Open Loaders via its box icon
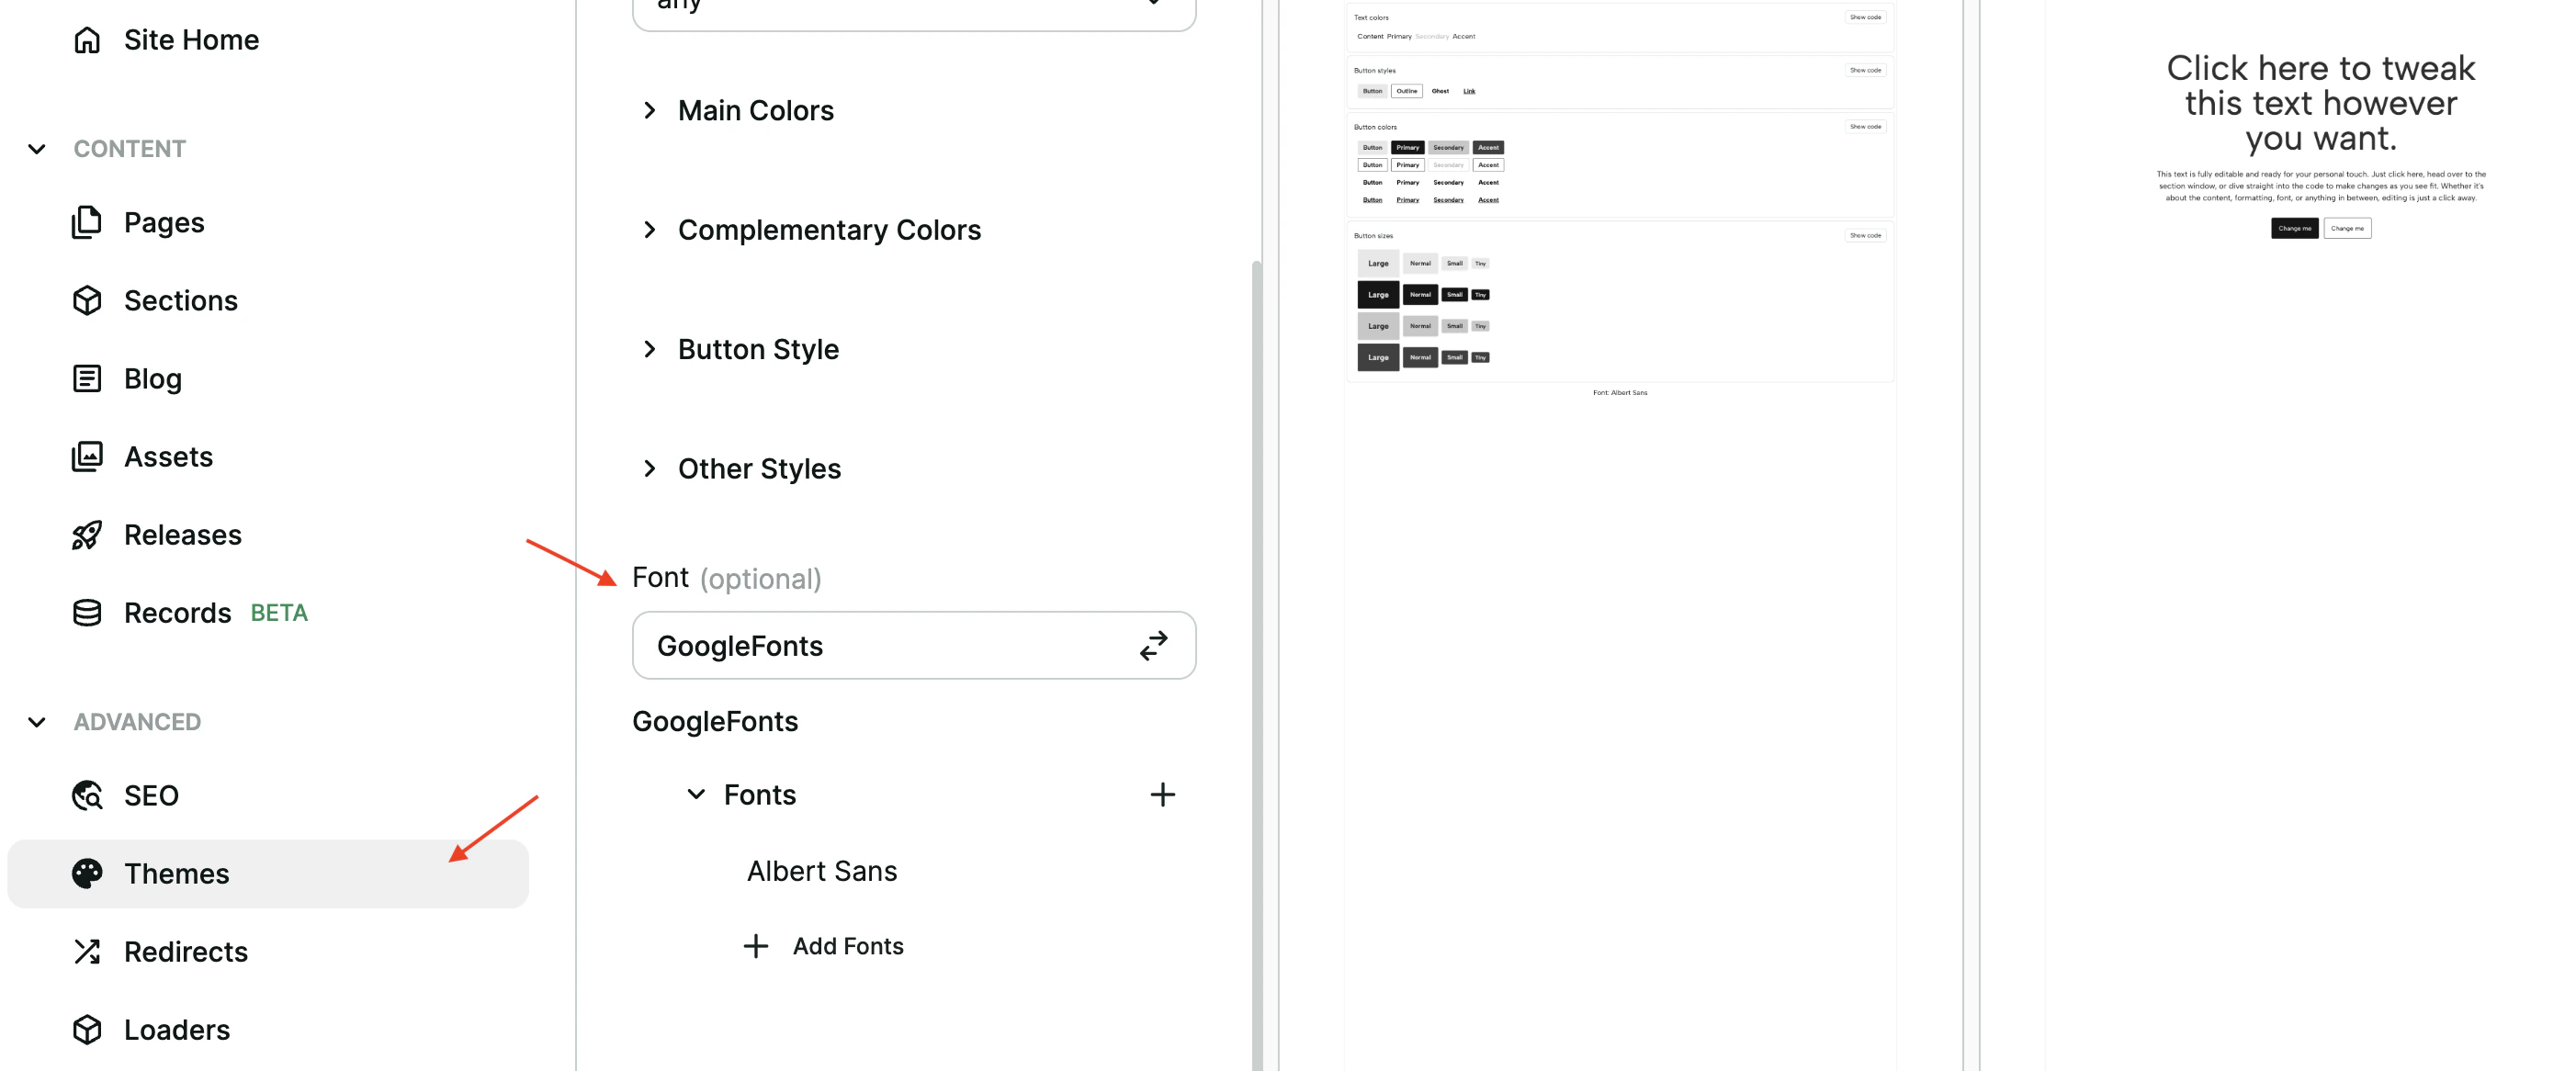This screenshot has width=2576, height=1071. [88, 1029]
